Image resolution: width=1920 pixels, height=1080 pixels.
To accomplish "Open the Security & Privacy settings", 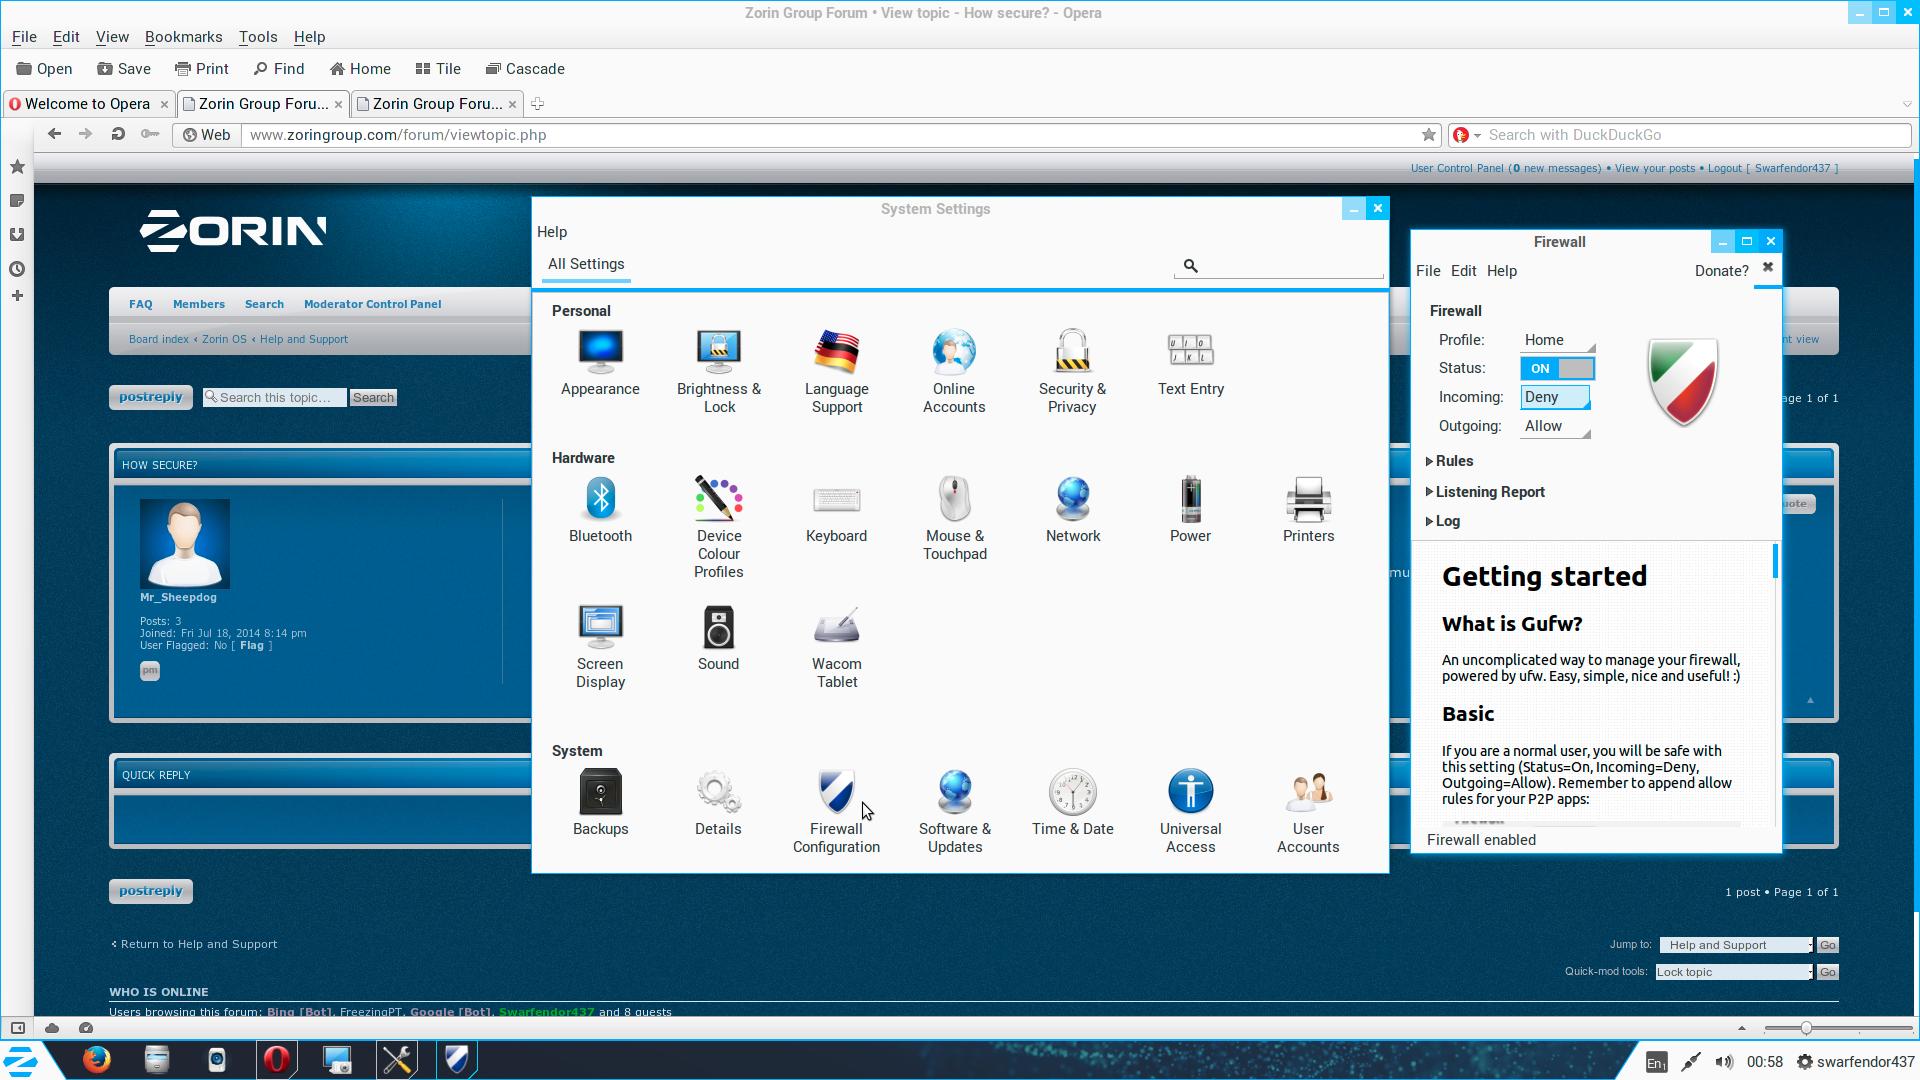I will tap(1072, 352).
